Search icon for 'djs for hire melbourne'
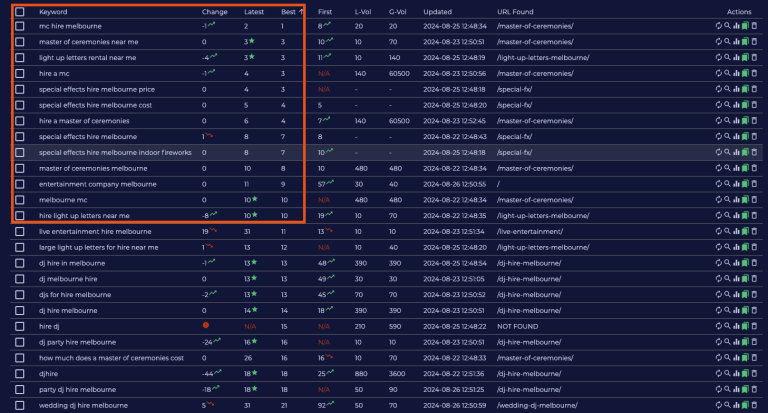Viewport: 768px width, 413px height. point(727,294)
